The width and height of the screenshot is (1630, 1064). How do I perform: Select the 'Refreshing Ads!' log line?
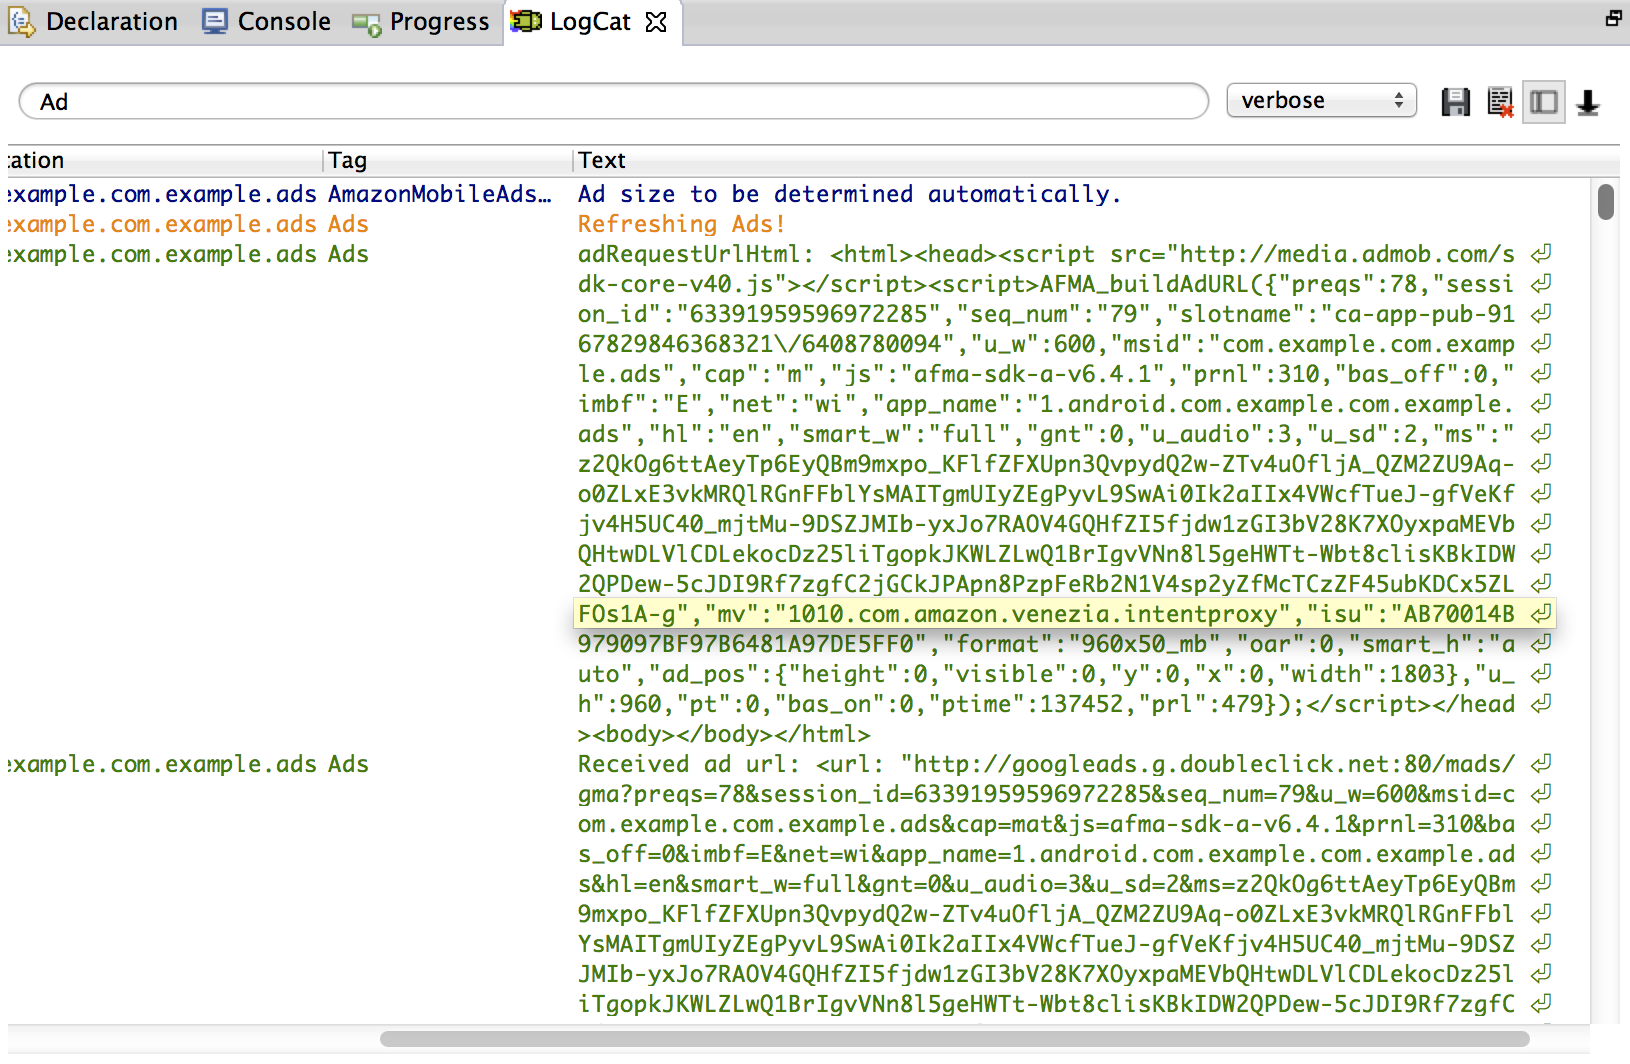tap(681, 224)
